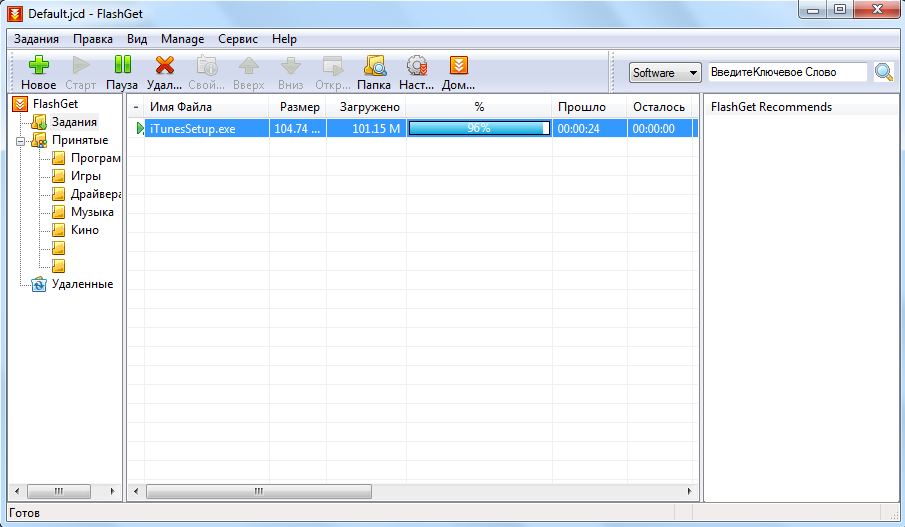
Task: Click left arrow of task list scrollbar
Action: point(136,491)
